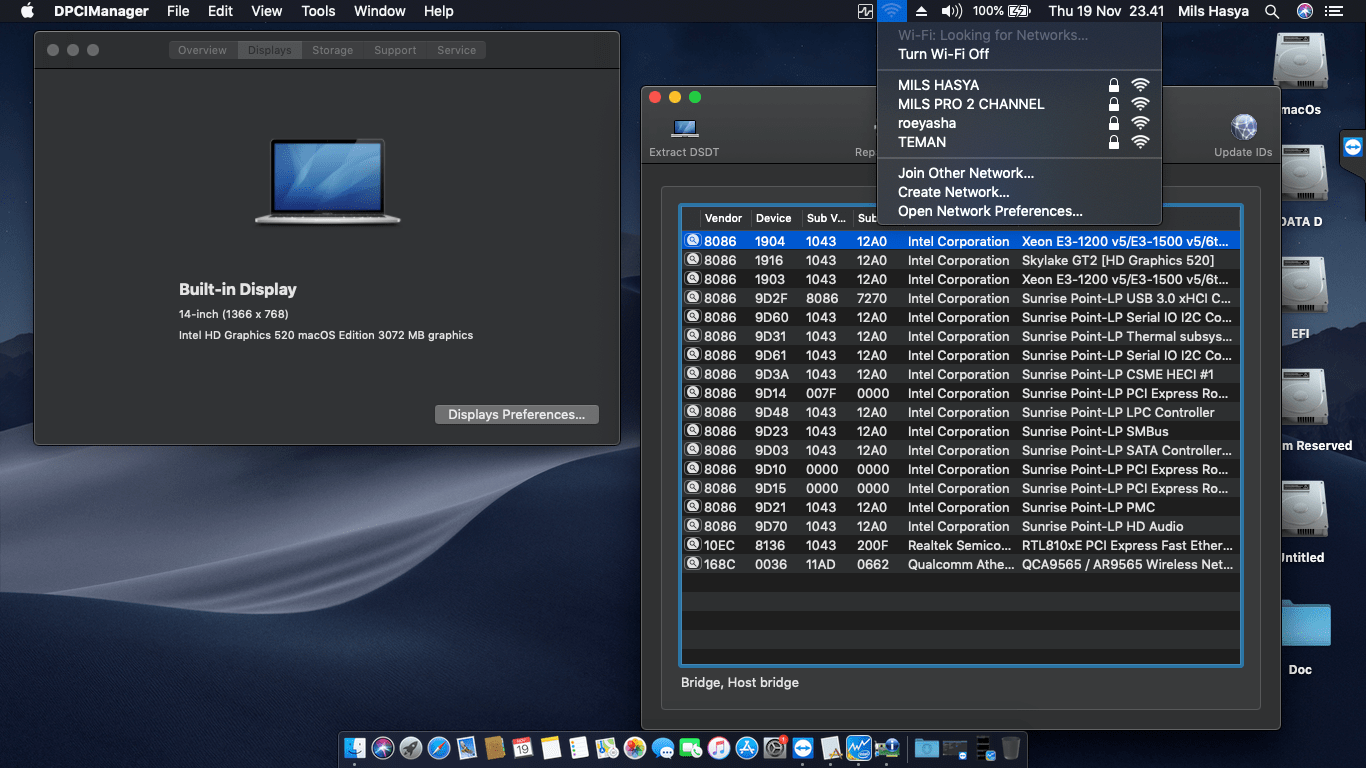
Task: Join the MILS HASYA Wi-Fi network
Action: pos(1019,85)
